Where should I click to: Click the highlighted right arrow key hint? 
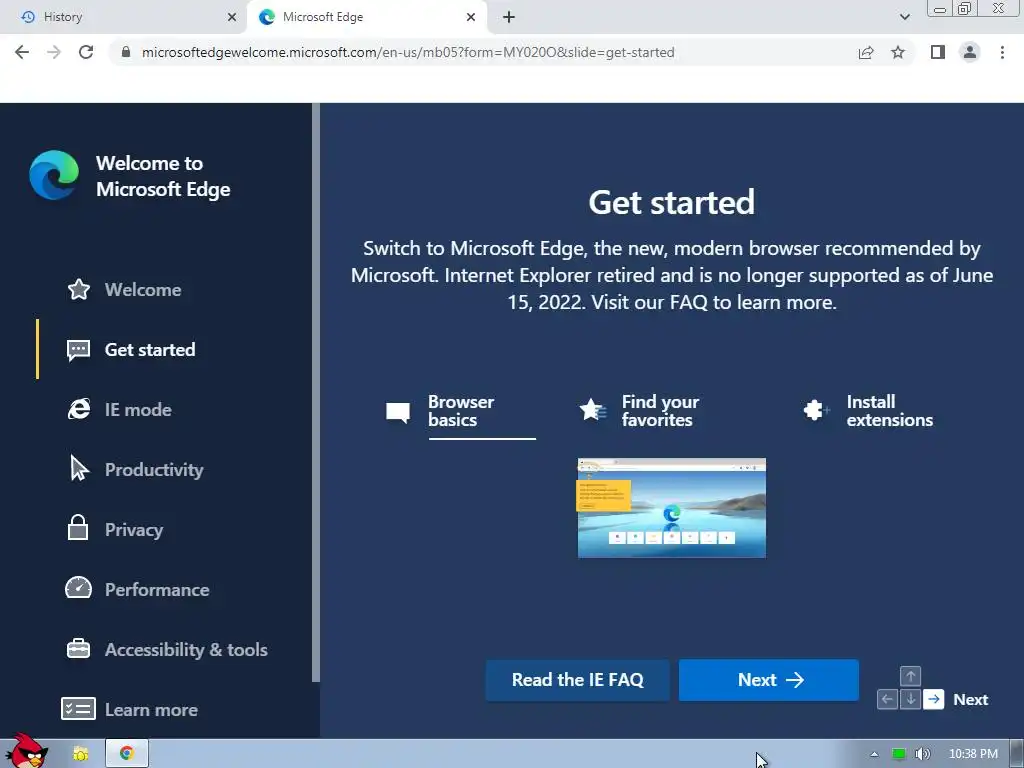click(934, 699)
